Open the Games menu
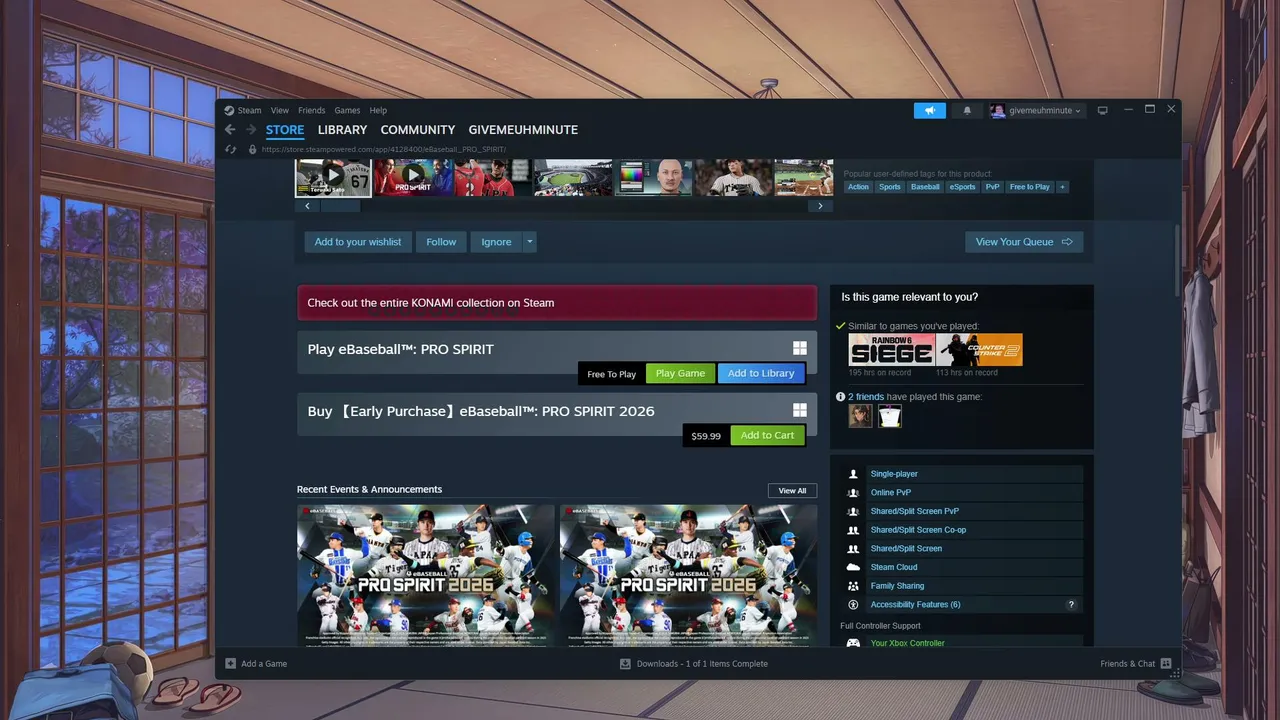 click(x=347, y=110)
